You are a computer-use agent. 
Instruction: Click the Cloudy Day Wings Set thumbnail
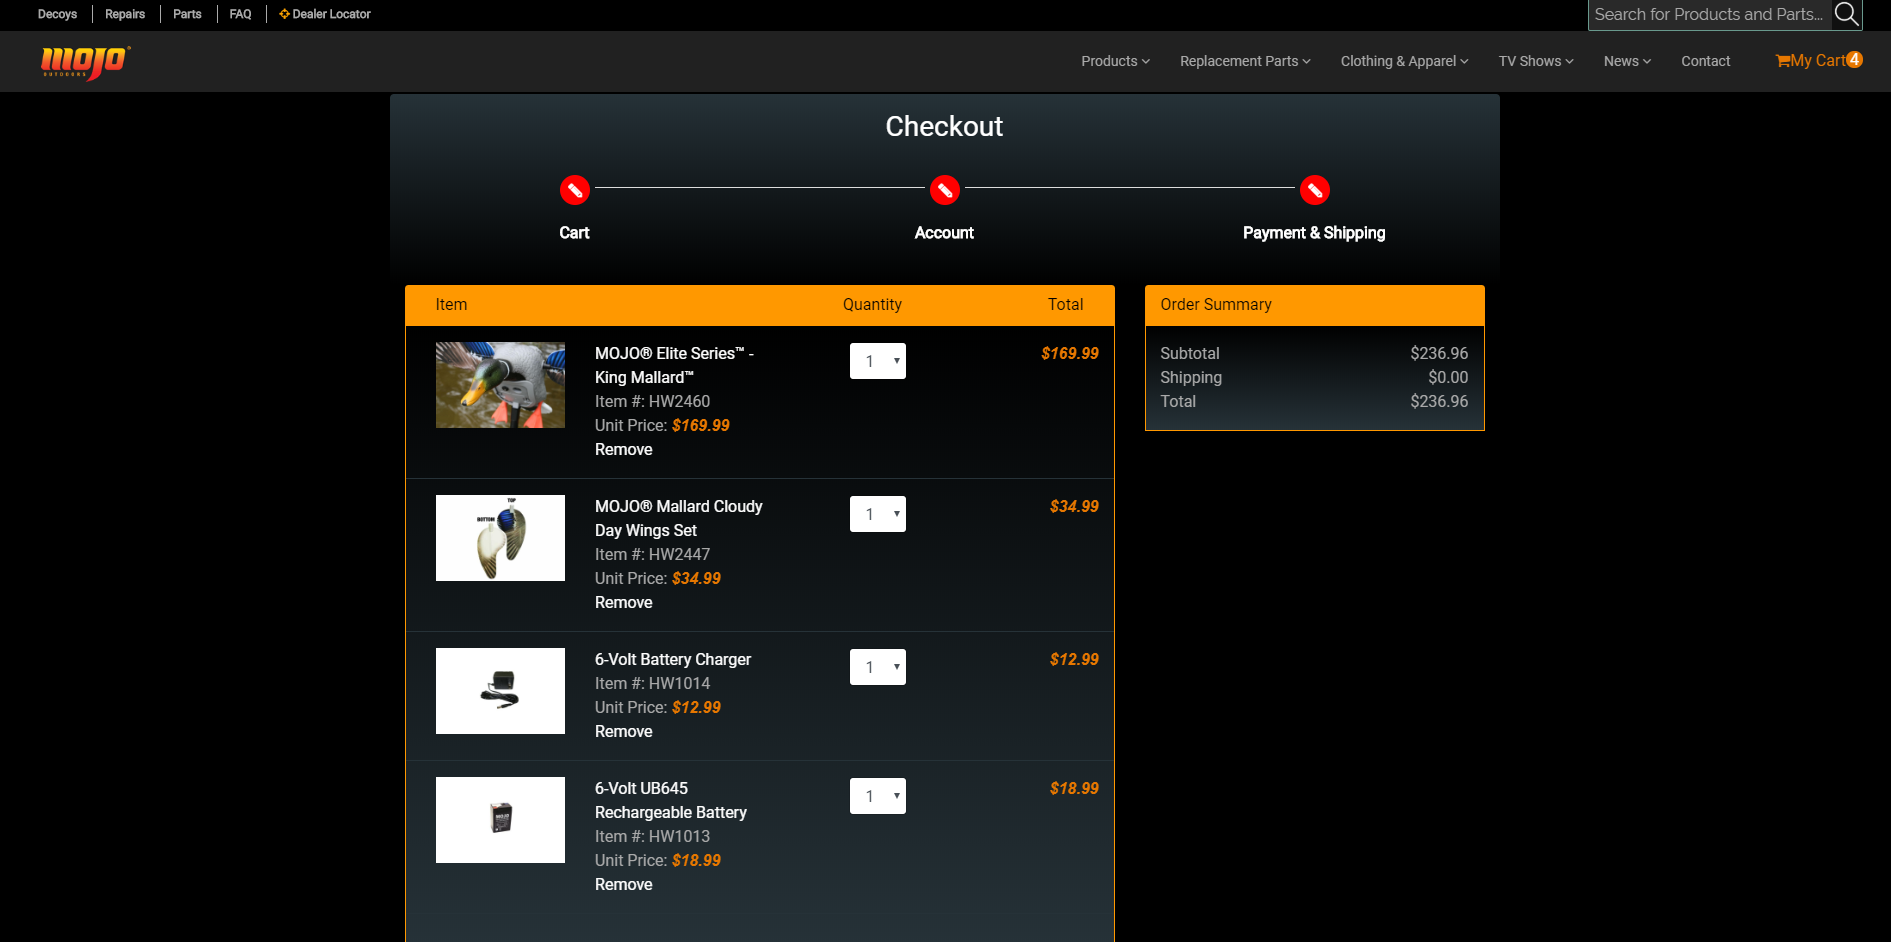(x=500, y=538)
